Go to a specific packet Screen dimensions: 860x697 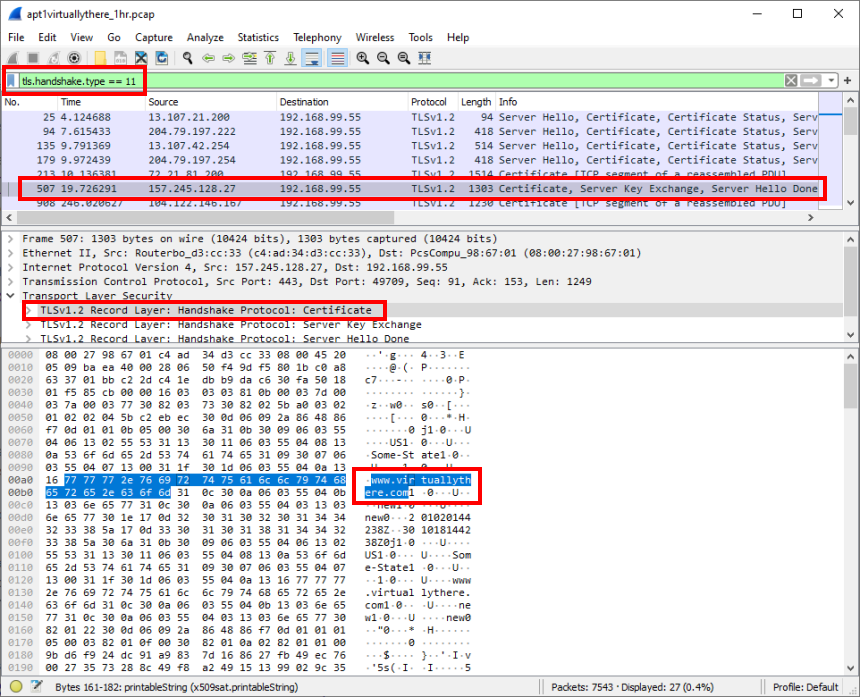(x=250, y=58)
